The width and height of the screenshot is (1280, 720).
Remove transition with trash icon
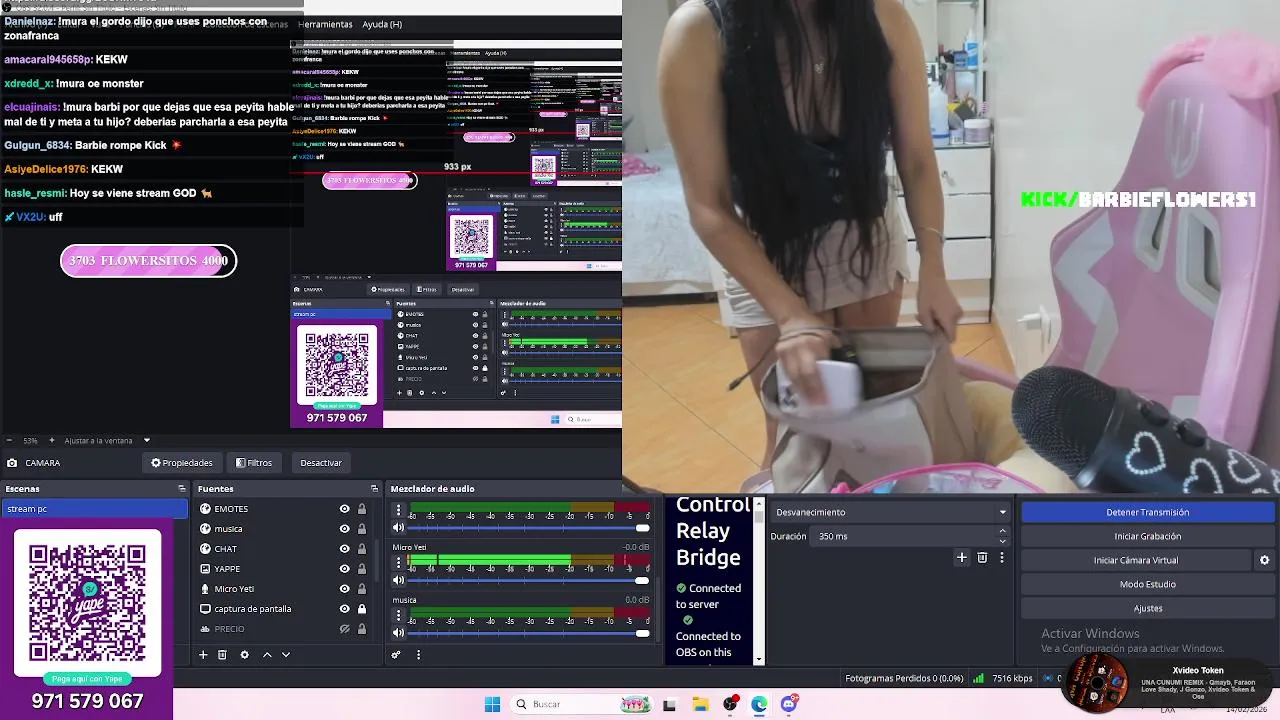tap(982, 558)
